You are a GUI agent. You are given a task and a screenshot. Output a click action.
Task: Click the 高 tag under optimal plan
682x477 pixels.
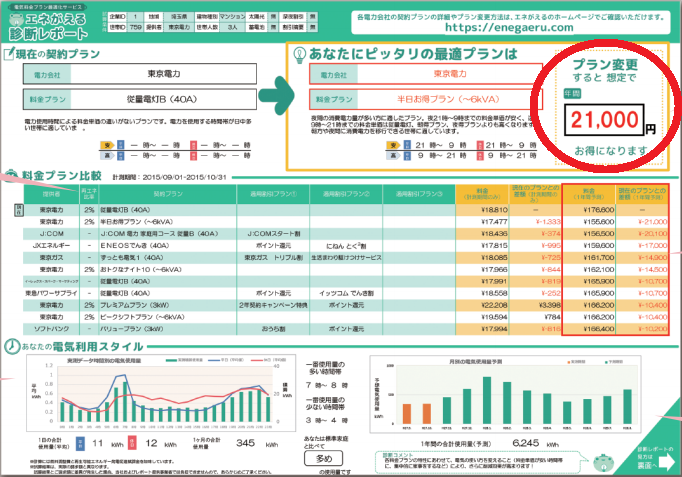coord(393,155)
